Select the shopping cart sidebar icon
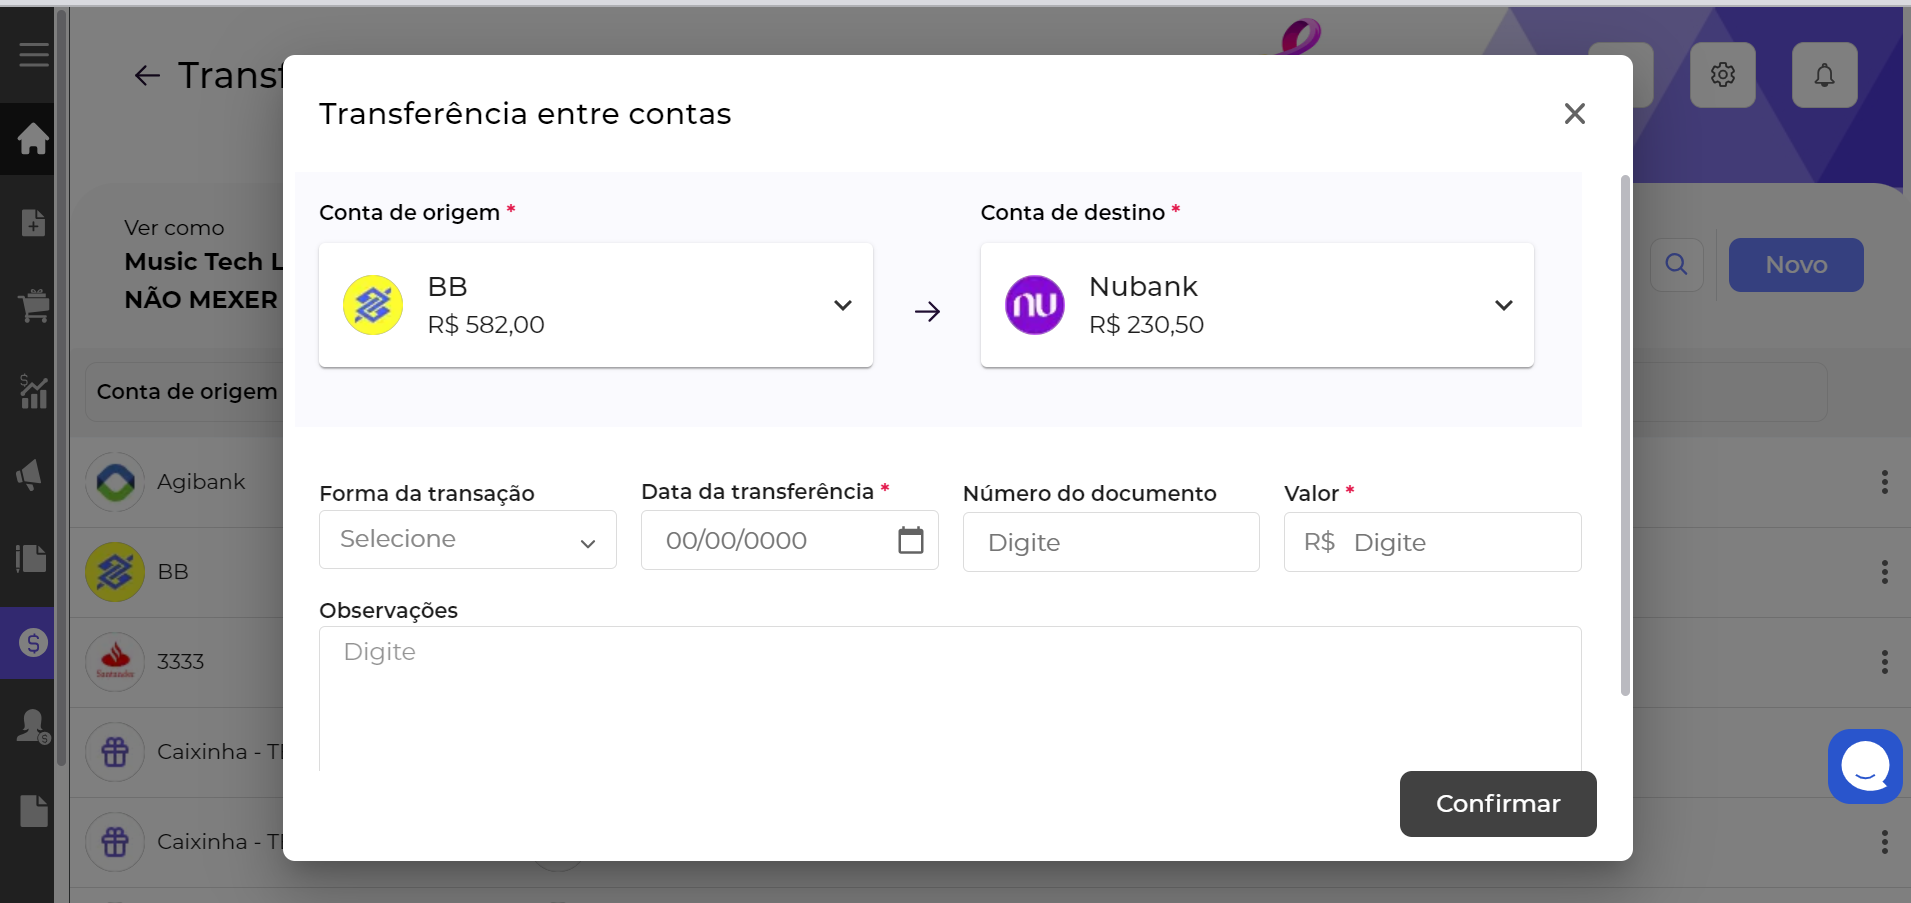1911x903 pixels. pyautogui.click(x=34, y=305)
